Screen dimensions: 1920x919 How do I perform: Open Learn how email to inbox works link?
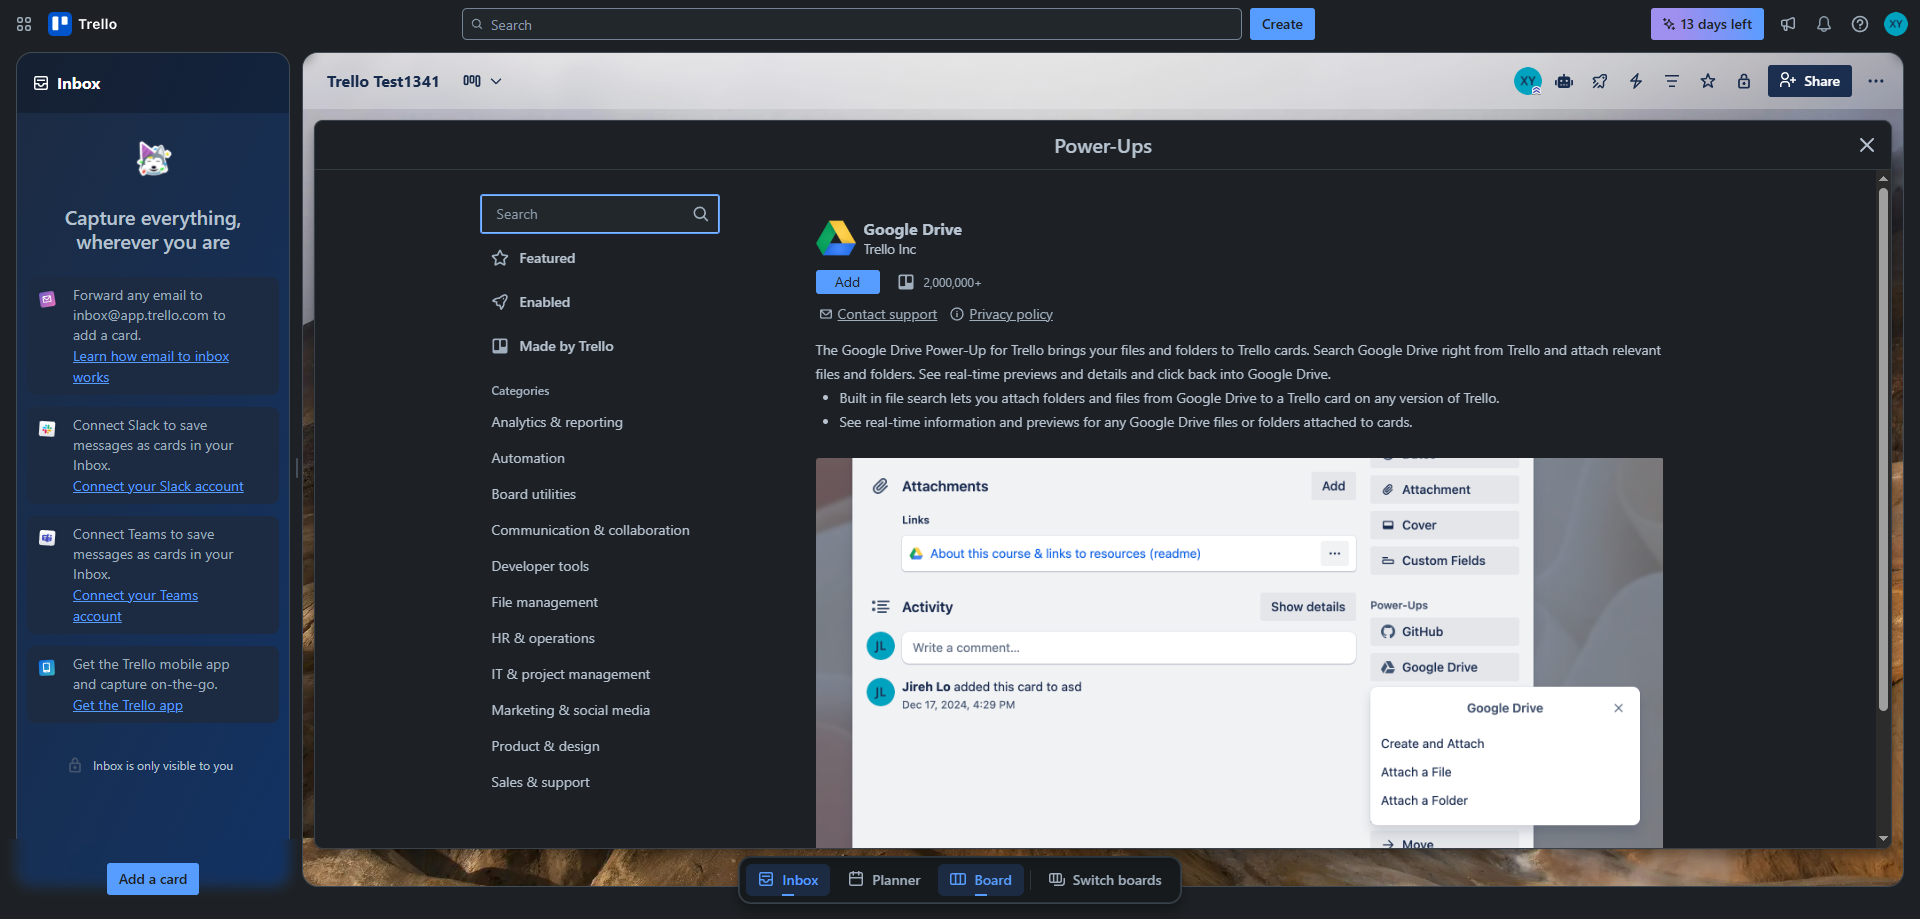[151, 367]
